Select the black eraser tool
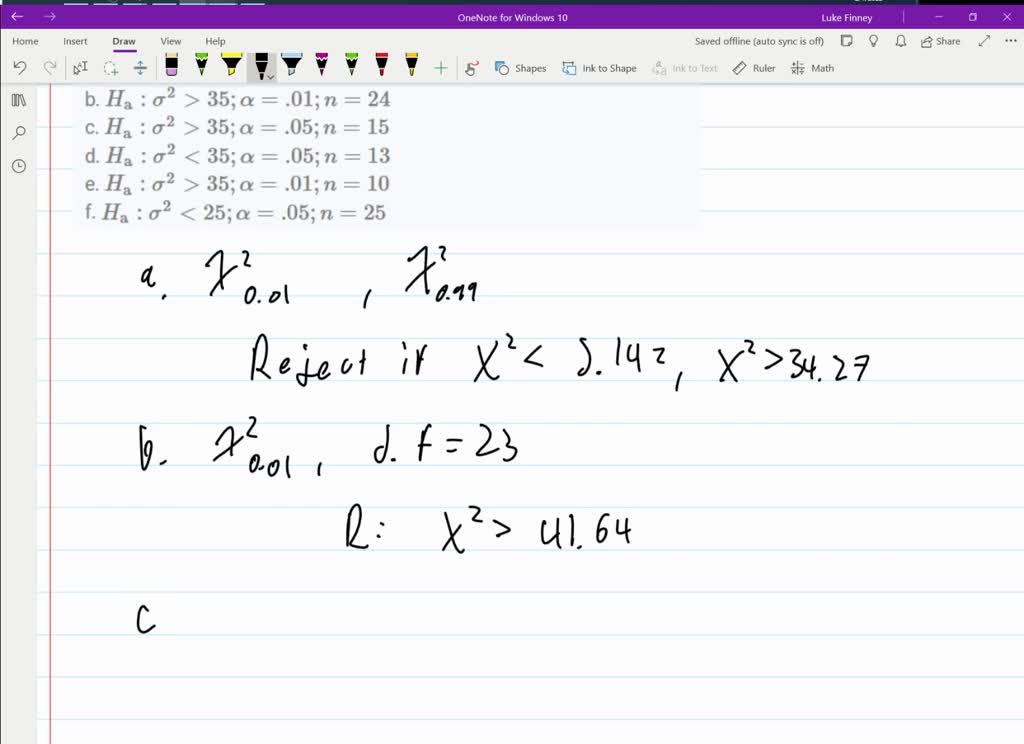Image resolution: width=1024 pixels, height=744 pixels. pyautogui.click(x=170, y=67)
